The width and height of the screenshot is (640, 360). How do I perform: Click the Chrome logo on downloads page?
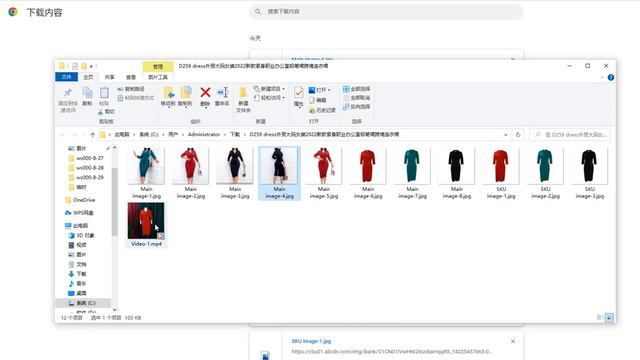[x=13, y=12]
